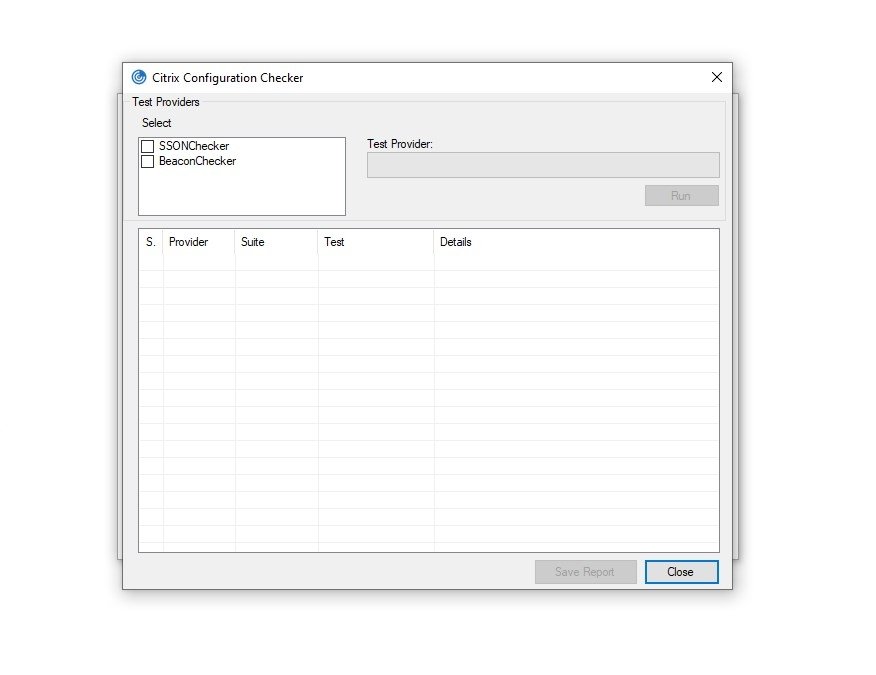The width and height of the screenshot is (876, 675).
Task: Click the Citrix logo icon in title bar
Action: [x=139, y=77]
